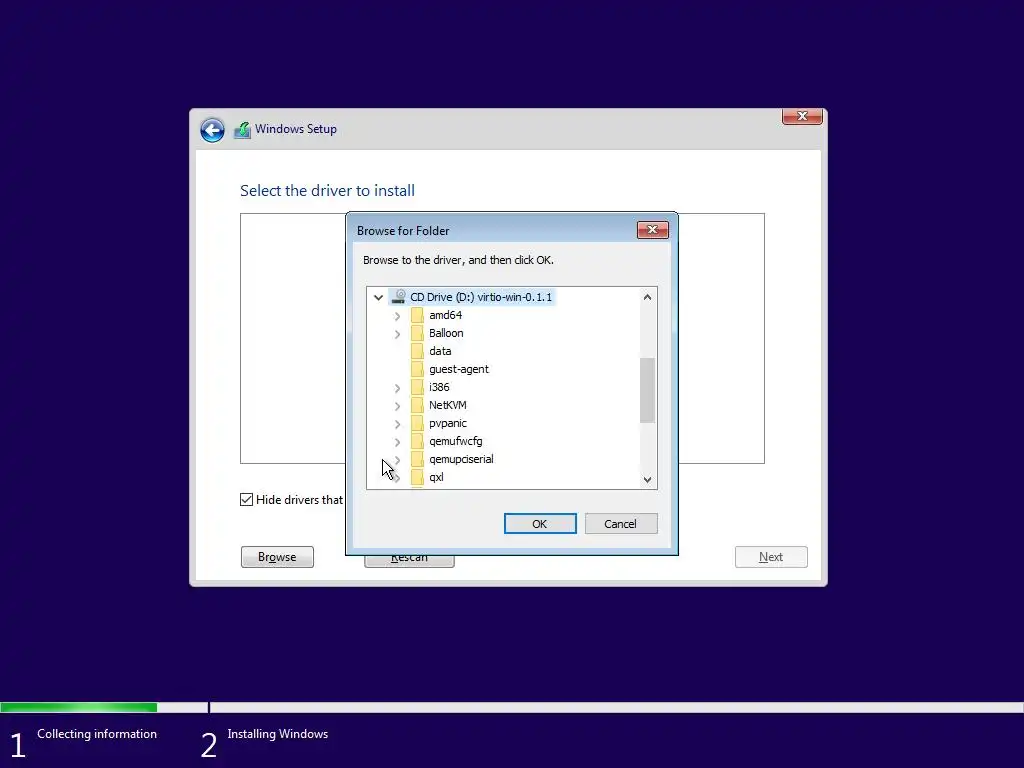Expand the Balloon folder

397,334
